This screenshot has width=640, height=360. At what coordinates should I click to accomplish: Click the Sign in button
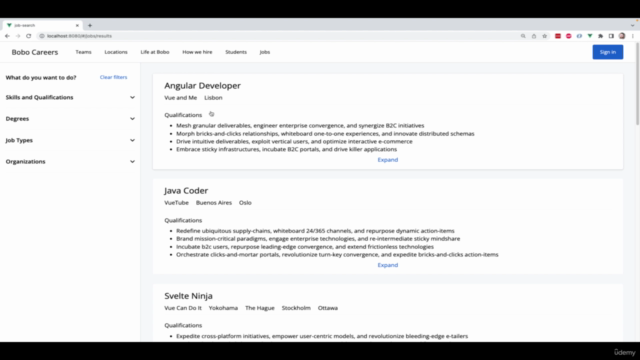pyautogui.click(x=608, y=52)
